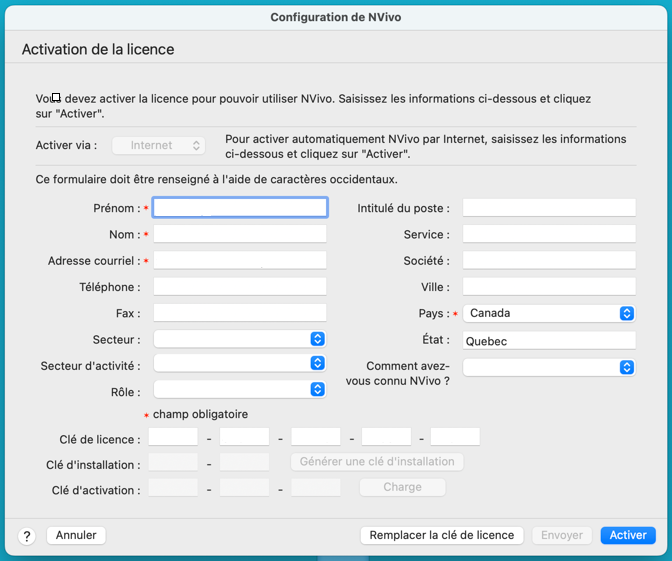
Task: Select the Société text field
Action: click(548, 260)
